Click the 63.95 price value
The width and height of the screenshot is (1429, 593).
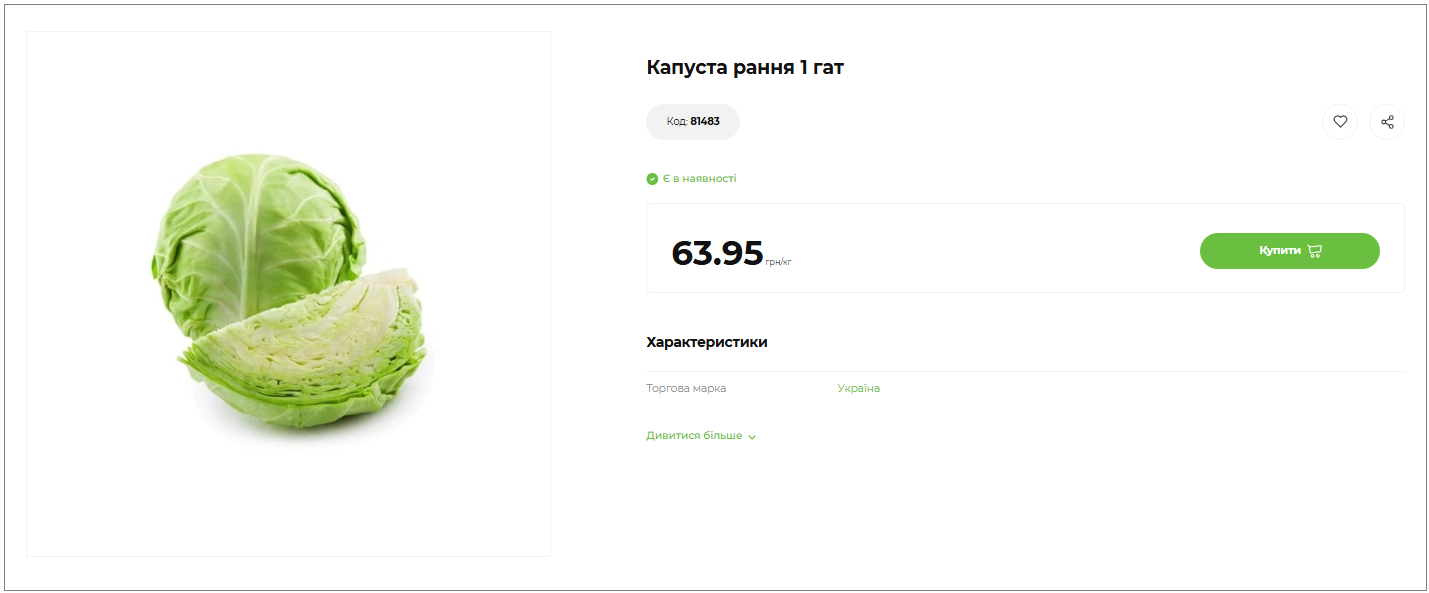[x=717, y=253]
